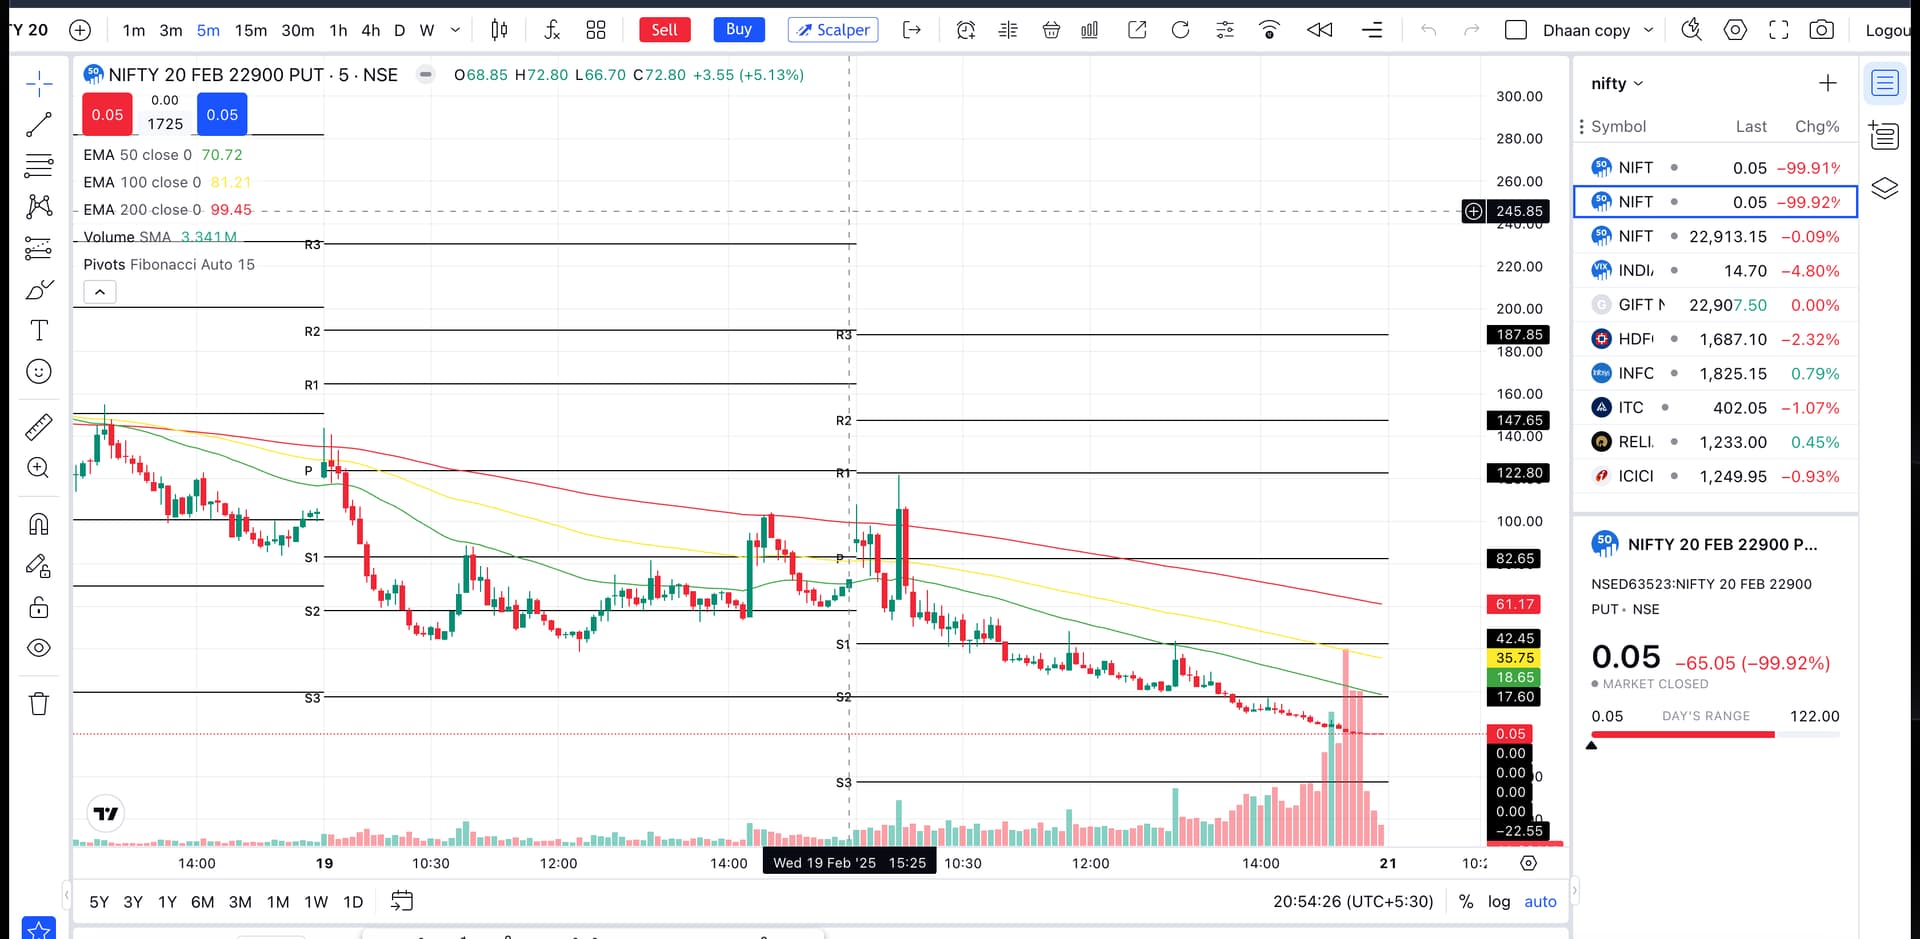Open go to date calendar icon
1920x939 pixels.
click(401, 901)
